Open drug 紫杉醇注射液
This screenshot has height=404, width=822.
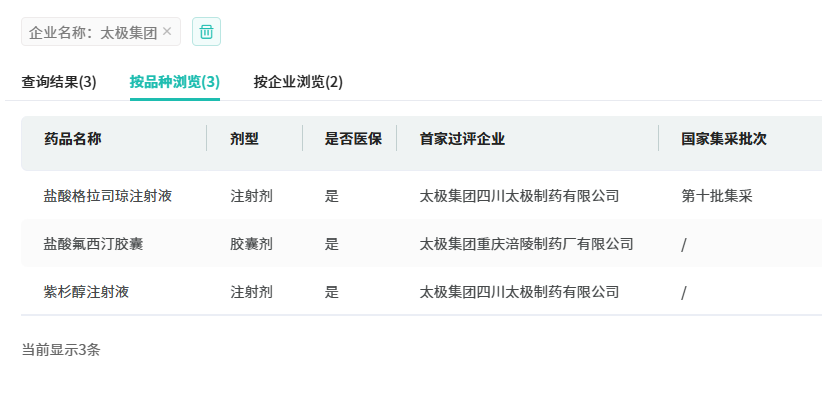pyautogui.click(x=86, y=292)
